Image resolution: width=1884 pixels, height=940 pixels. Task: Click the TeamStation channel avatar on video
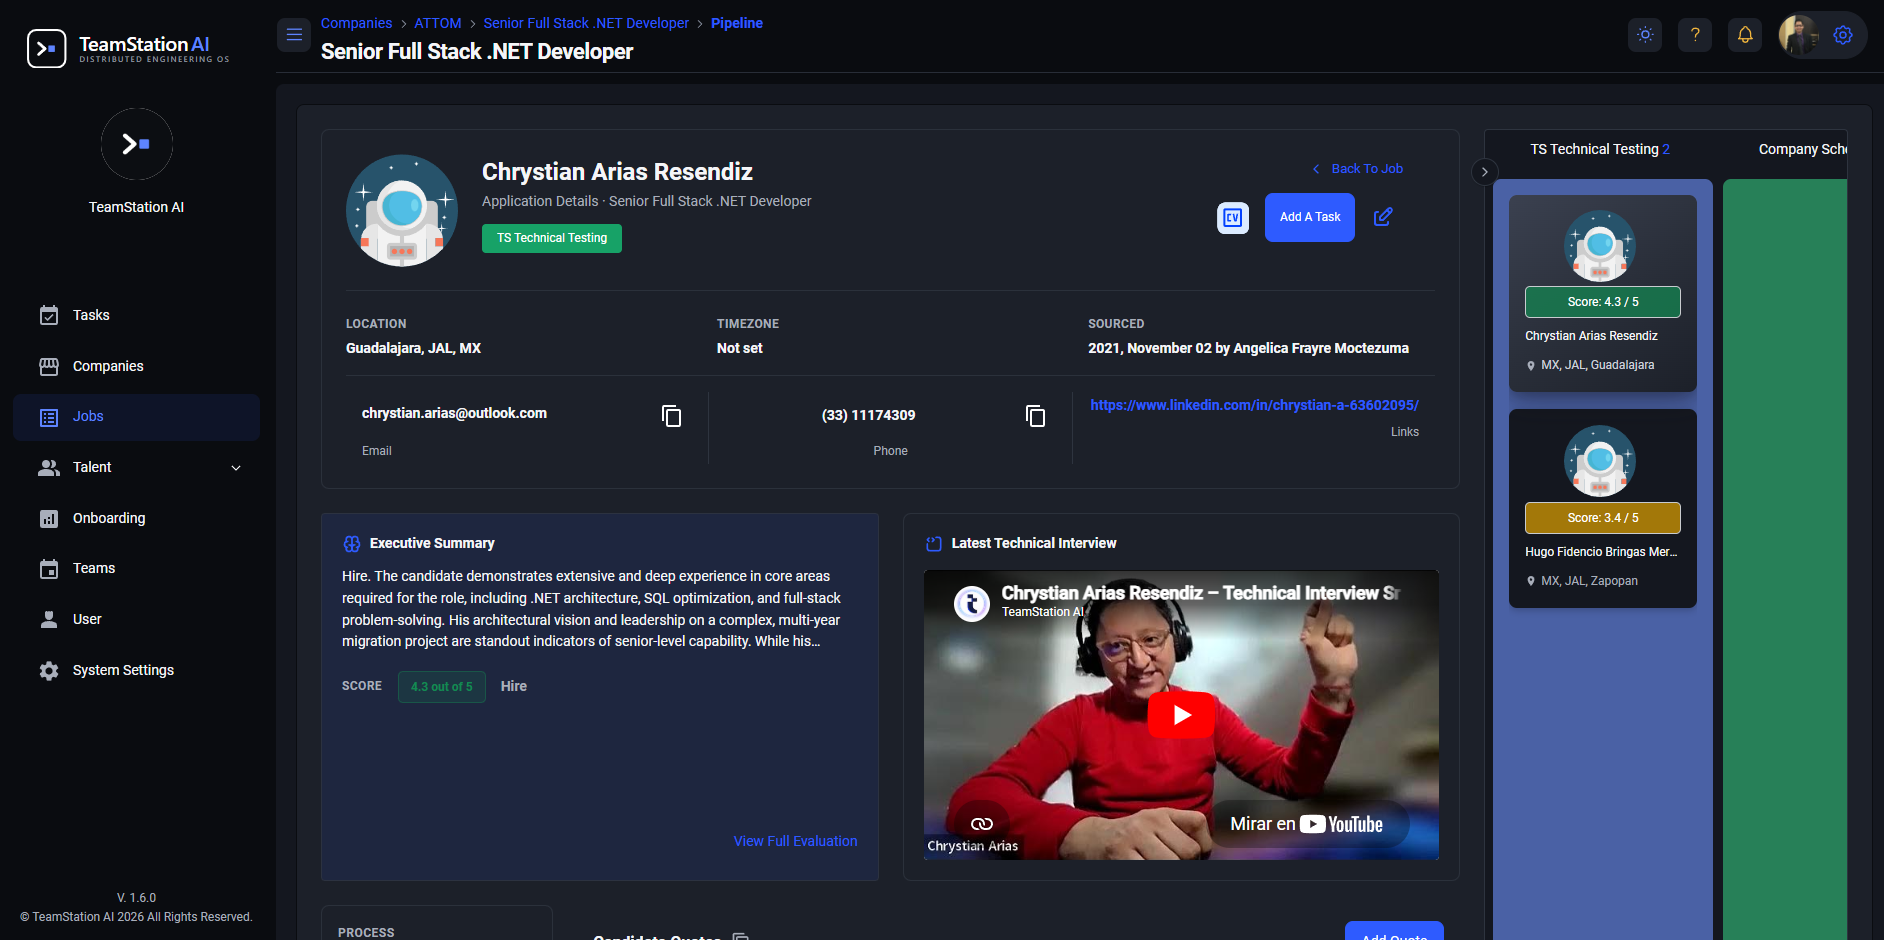[x=972, y=603]
